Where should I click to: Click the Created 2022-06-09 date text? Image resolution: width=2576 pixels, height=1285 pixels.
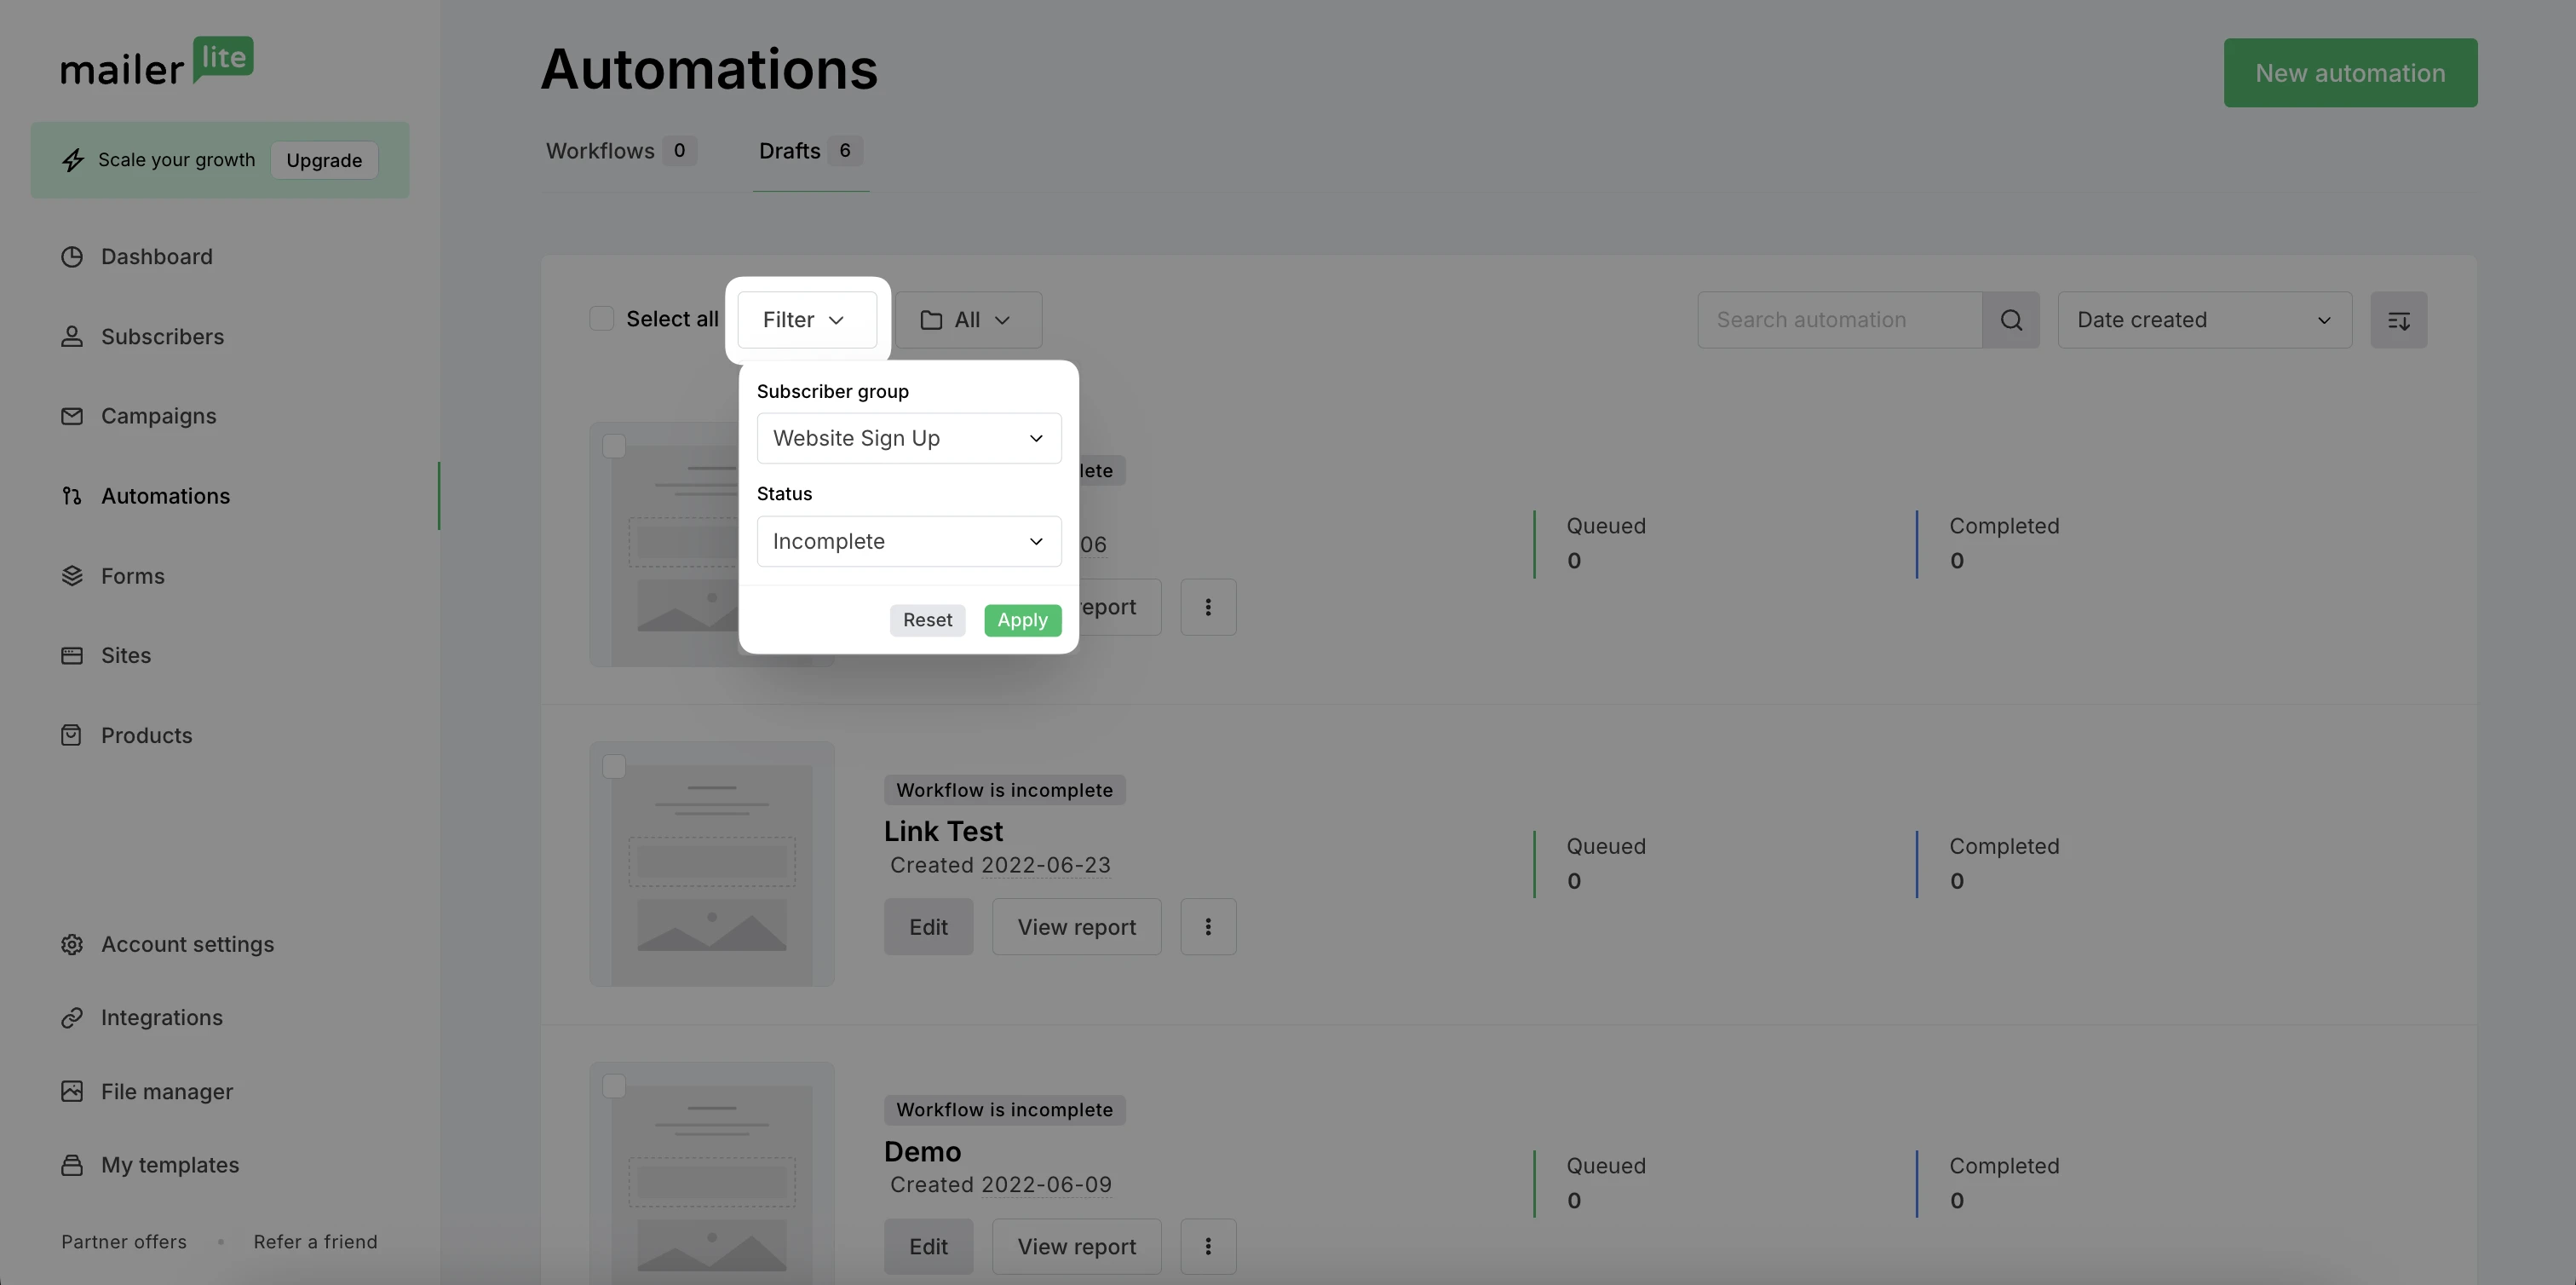click(1000, 1185)
